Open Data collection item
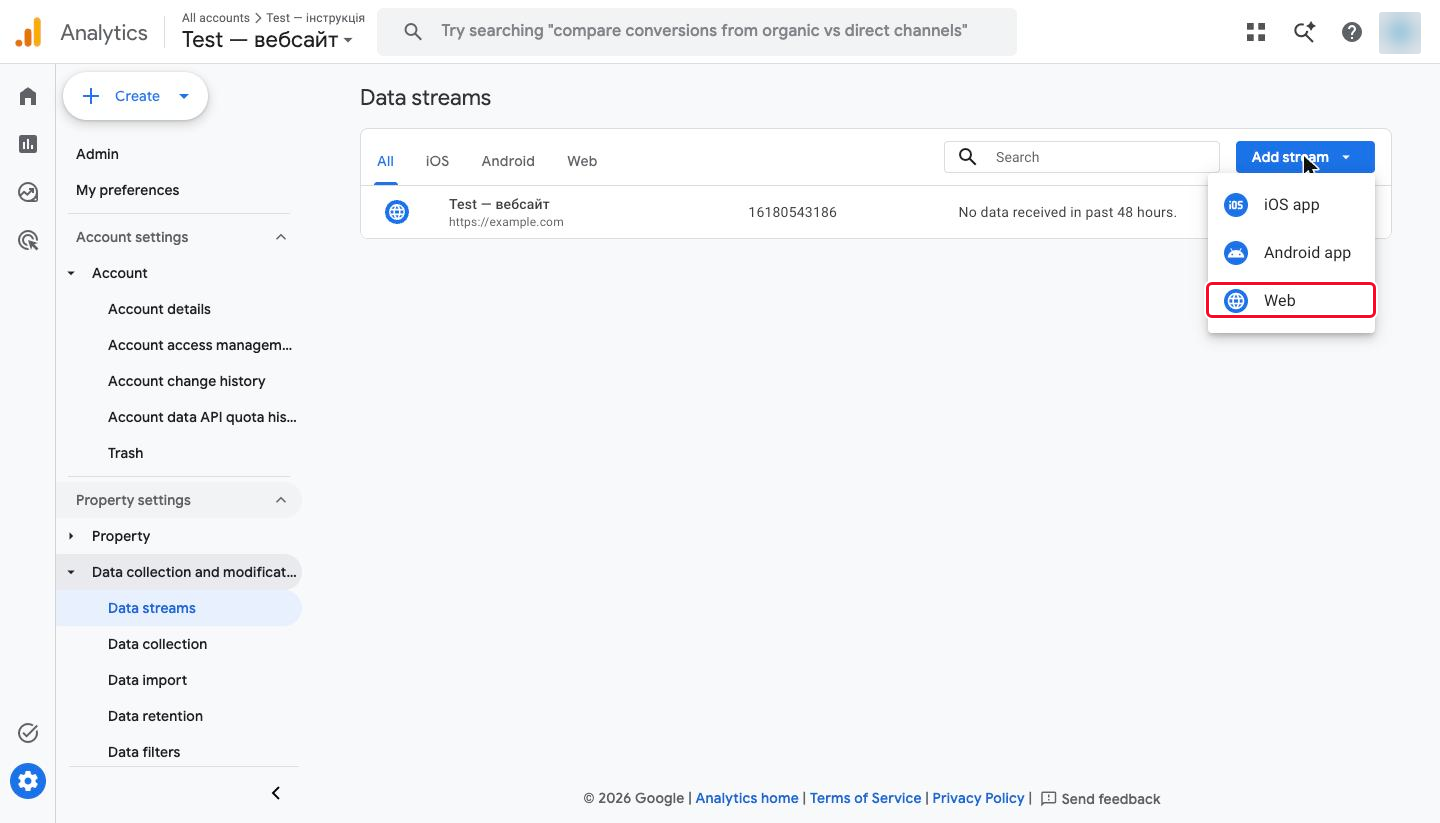The width and height of the screenshot is (1440, 823). click(x=158, y=644)
